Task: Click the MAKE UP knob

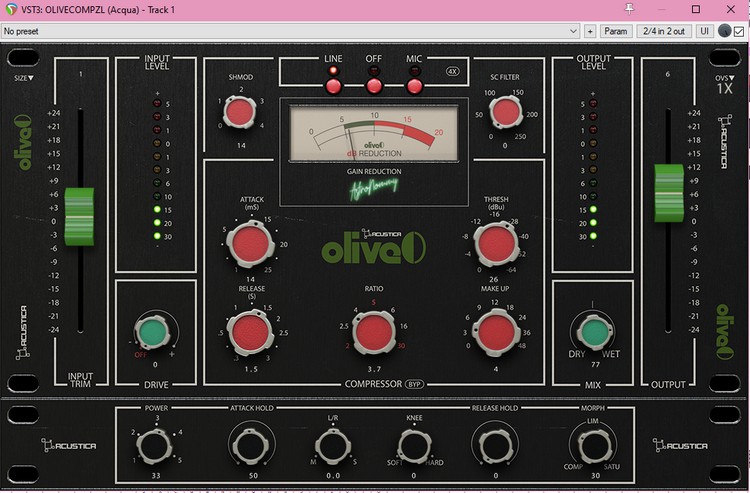Action: tap(496, 332)
